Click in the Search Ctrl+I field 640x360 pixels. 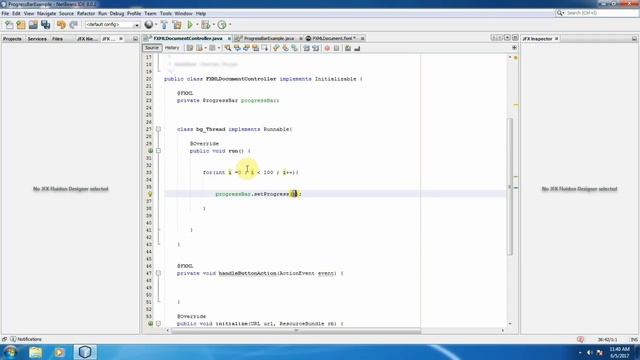point(598,13)
